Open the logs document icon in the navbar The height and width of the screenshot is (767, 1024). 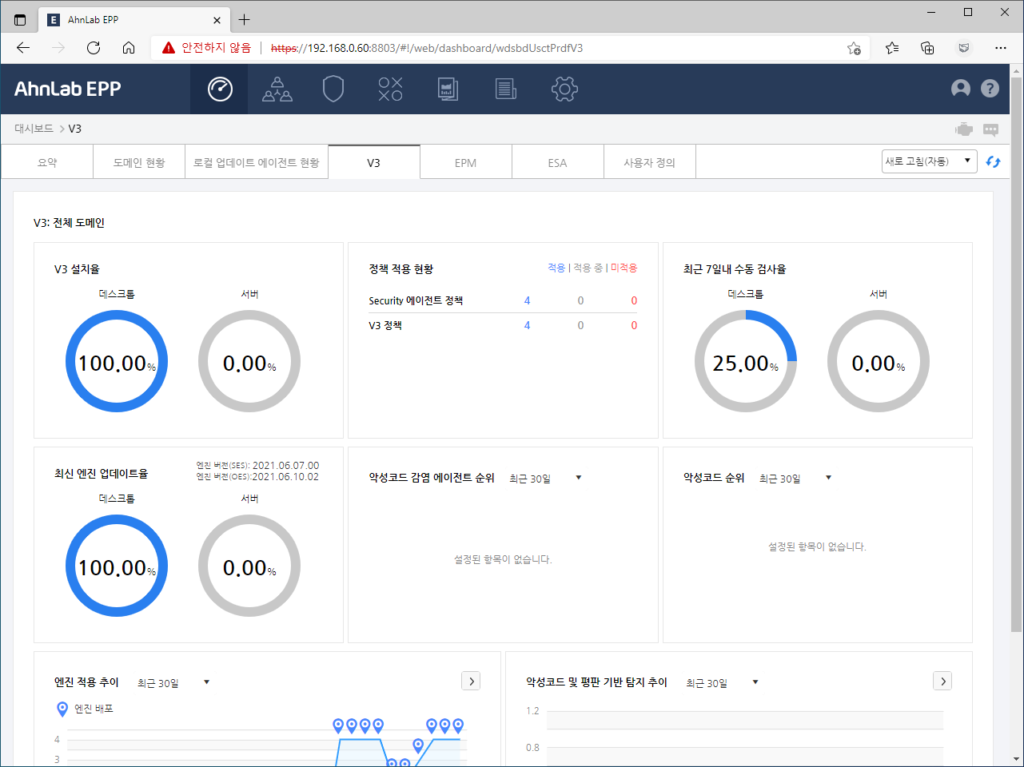(505, 88)
